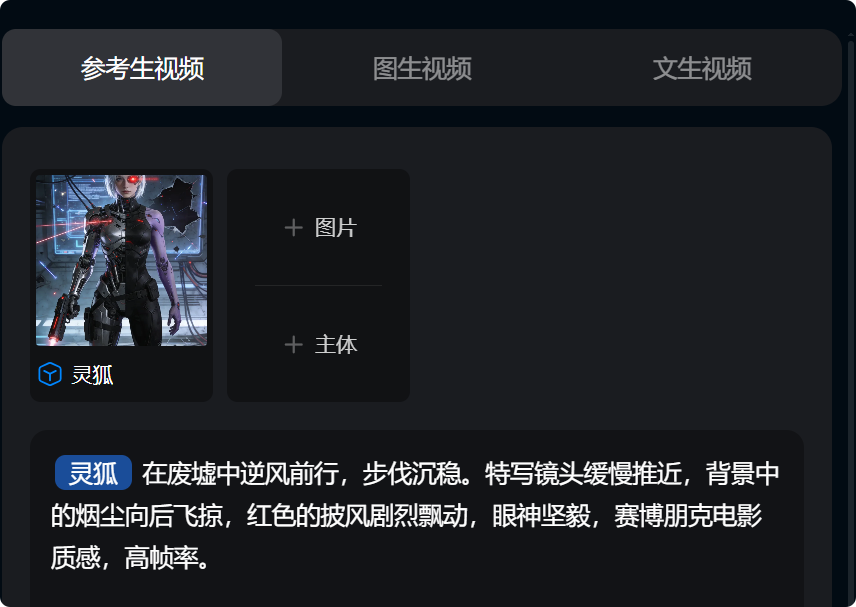Click the plus icon next to 主体
The width and height of the screenshot is (856, 607).
tap(294, 344)
